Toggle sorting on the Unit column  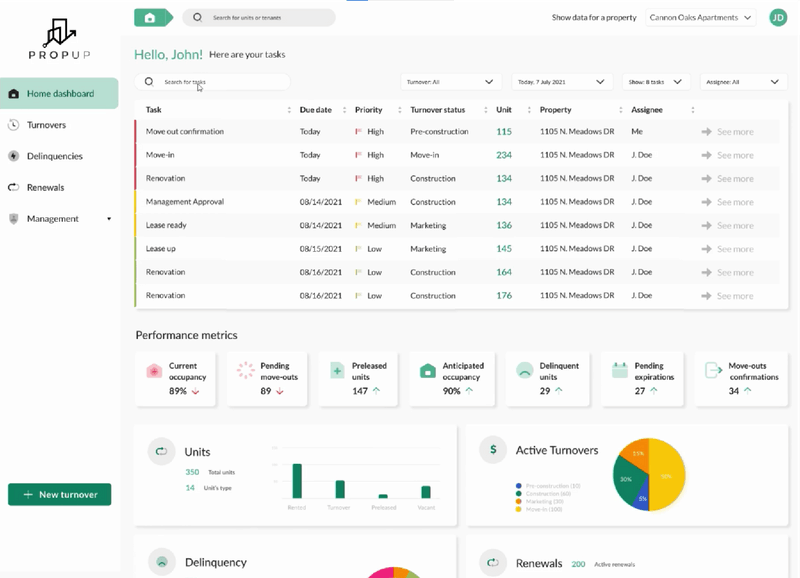pos(505,109)
